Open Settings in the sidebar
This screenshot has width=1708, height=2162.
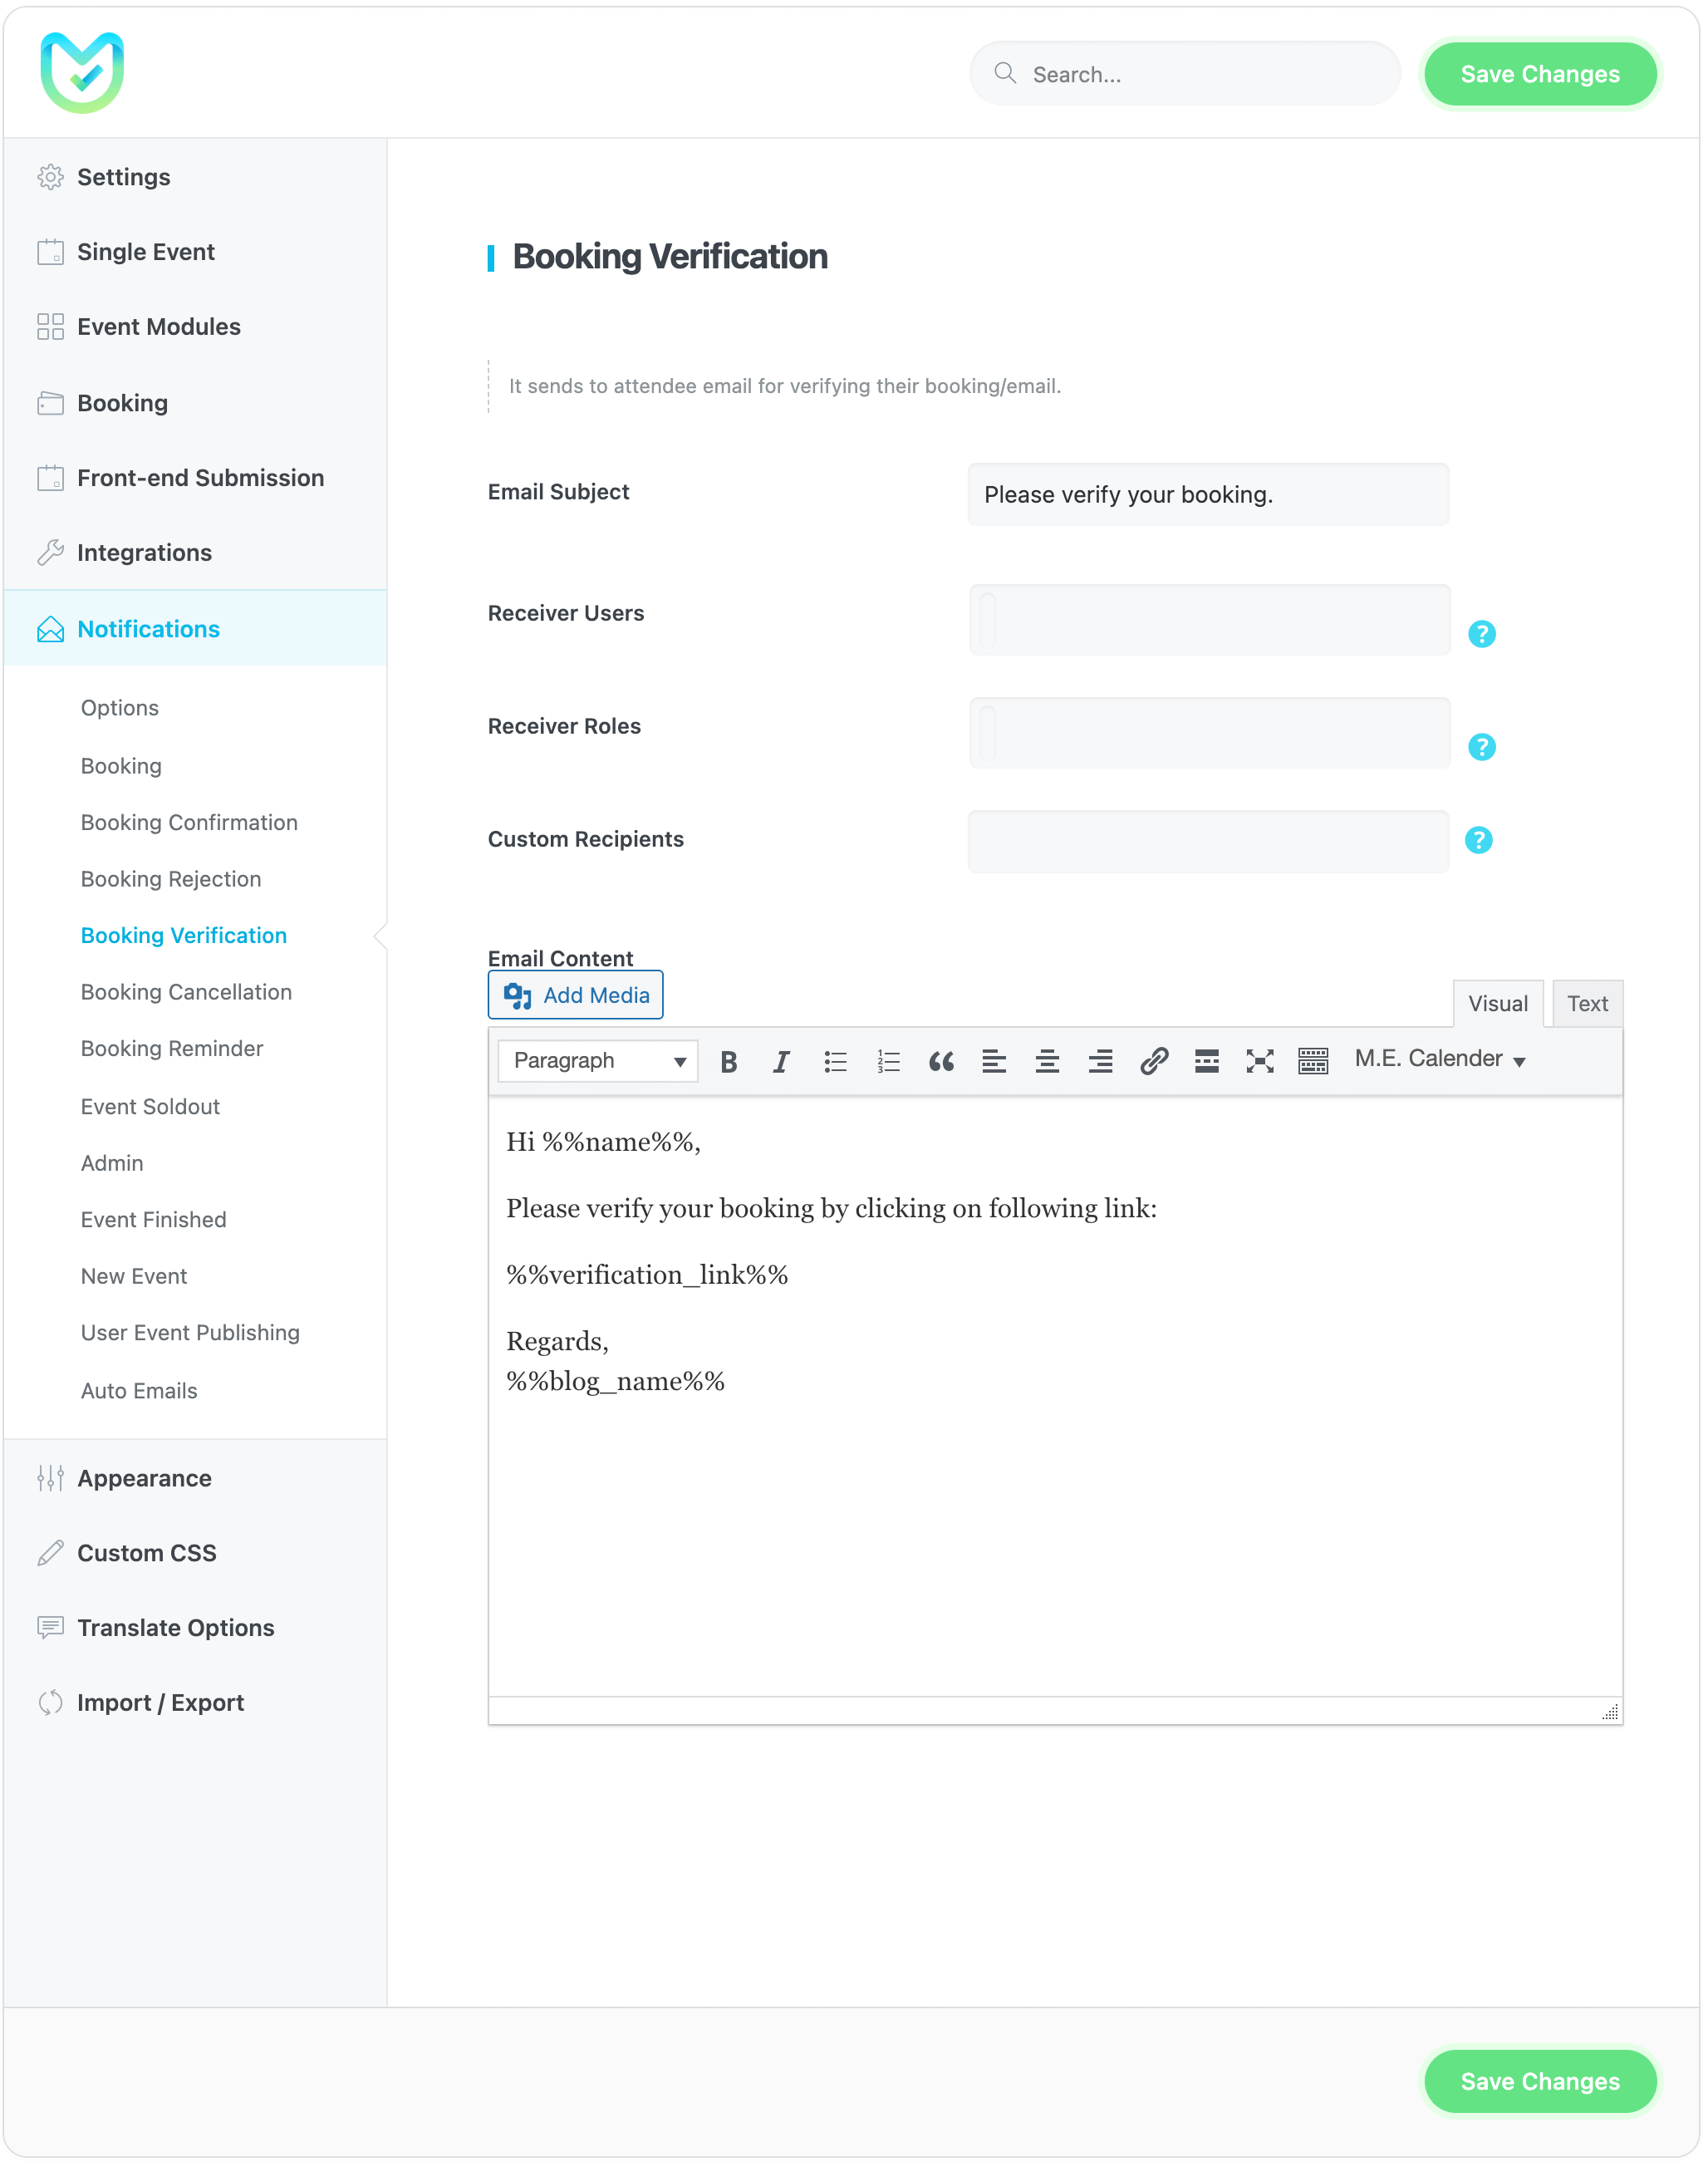(x=195, y=177)
